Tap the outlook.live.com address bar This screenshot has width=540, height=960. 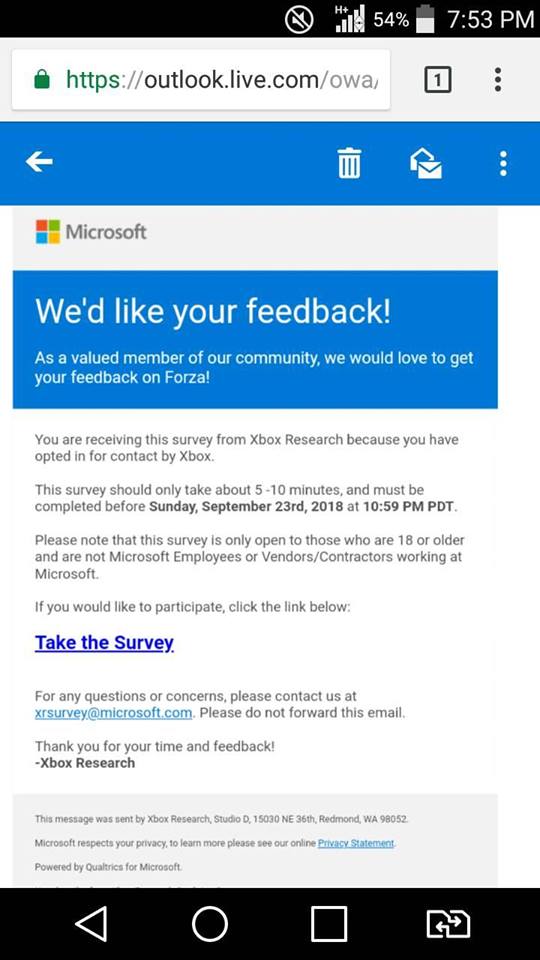click(201, 80)
